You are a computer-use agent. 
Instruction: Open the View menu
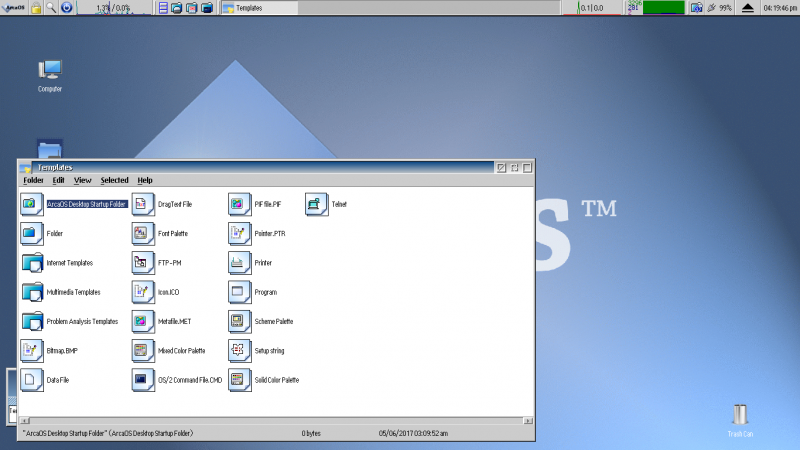pos(82,180)
